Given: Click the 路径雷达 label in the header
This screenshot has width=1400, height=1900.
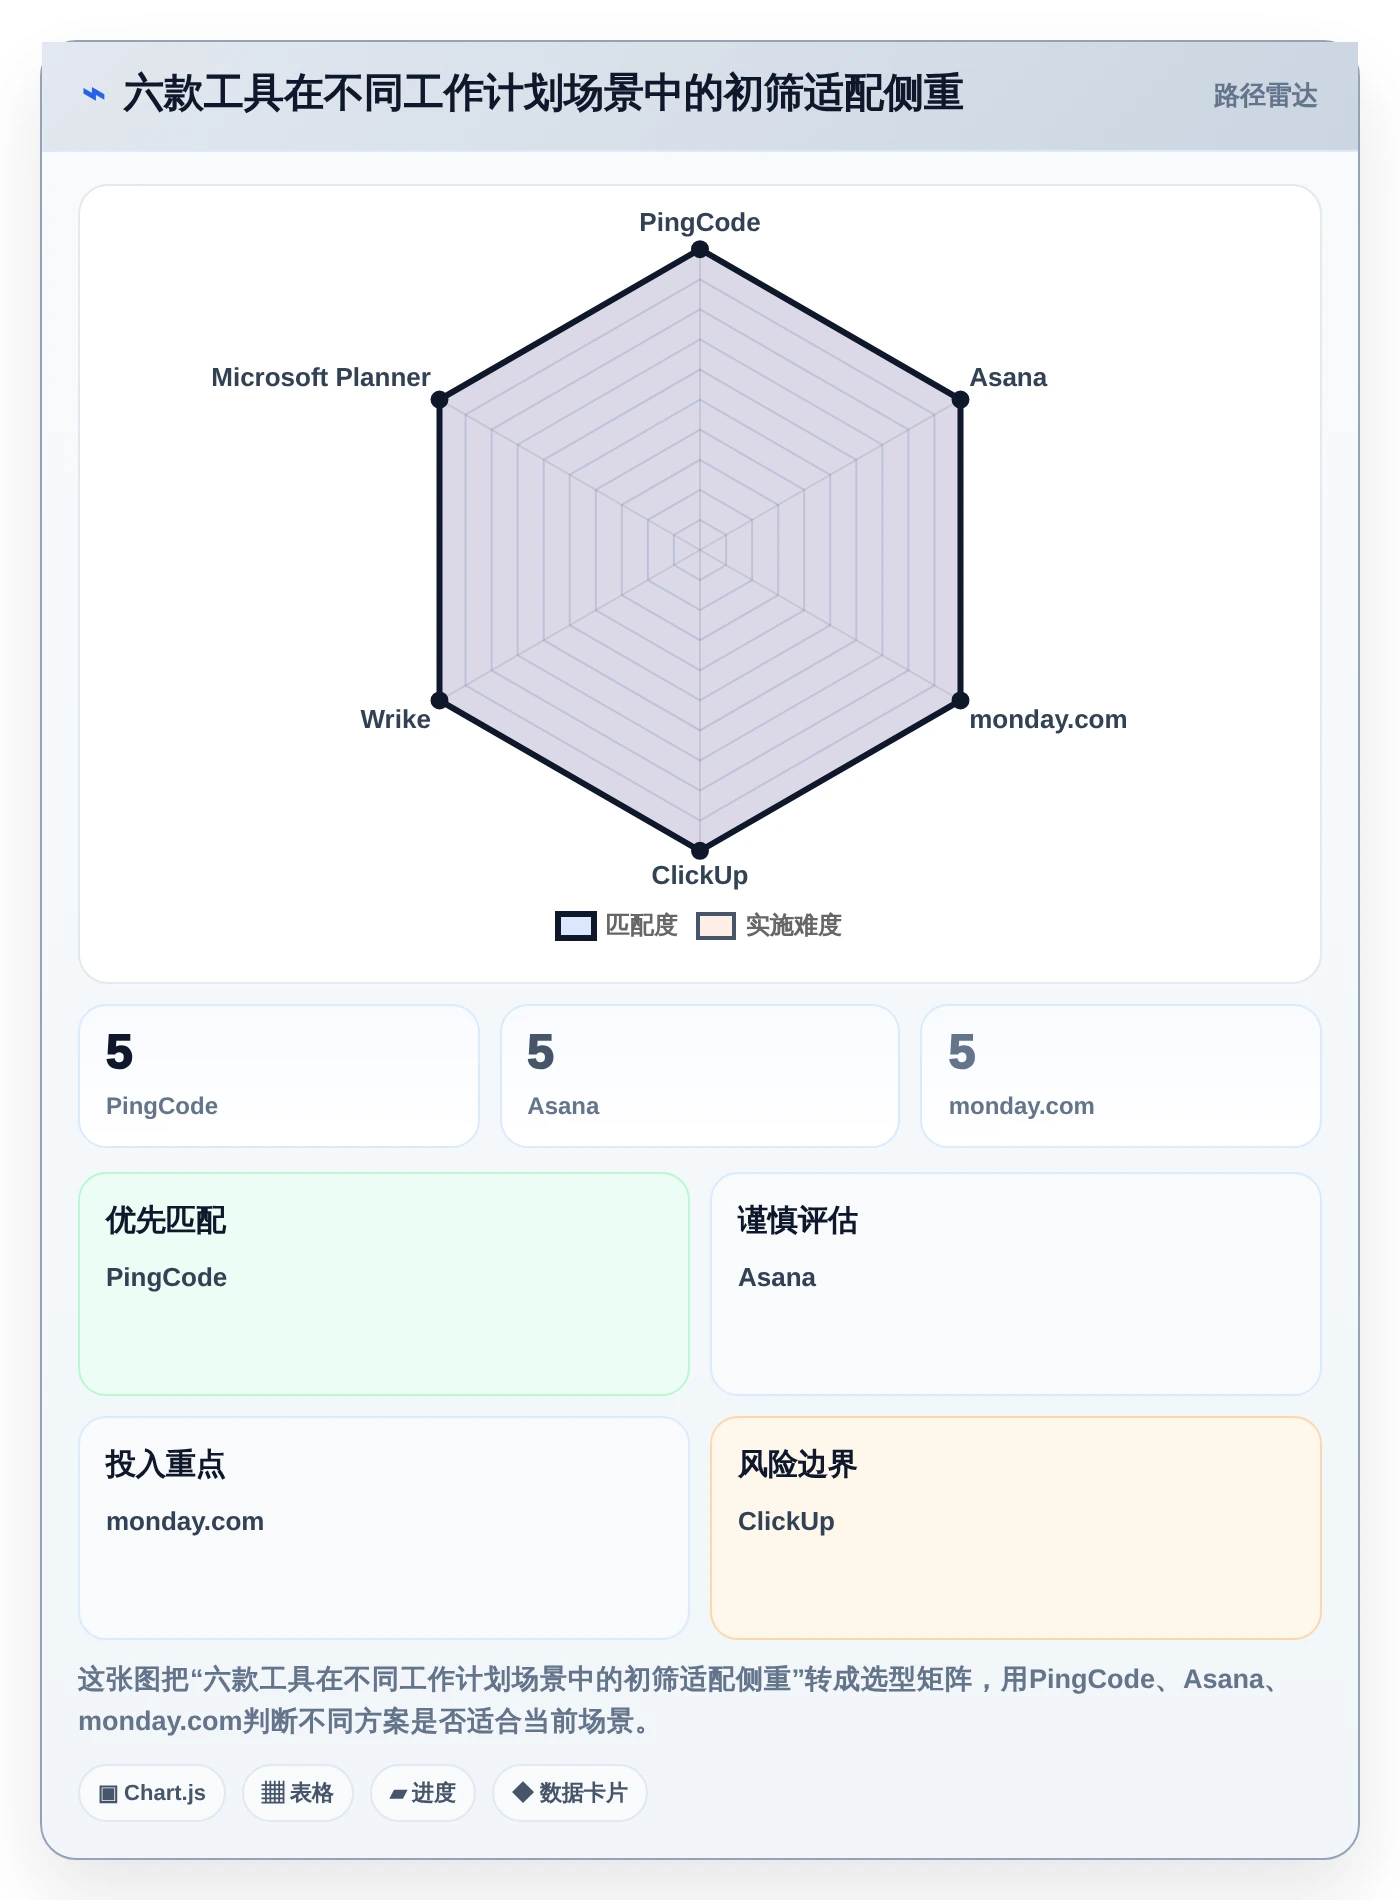Looking at the screenshot, I should [x=1265, y=96].
